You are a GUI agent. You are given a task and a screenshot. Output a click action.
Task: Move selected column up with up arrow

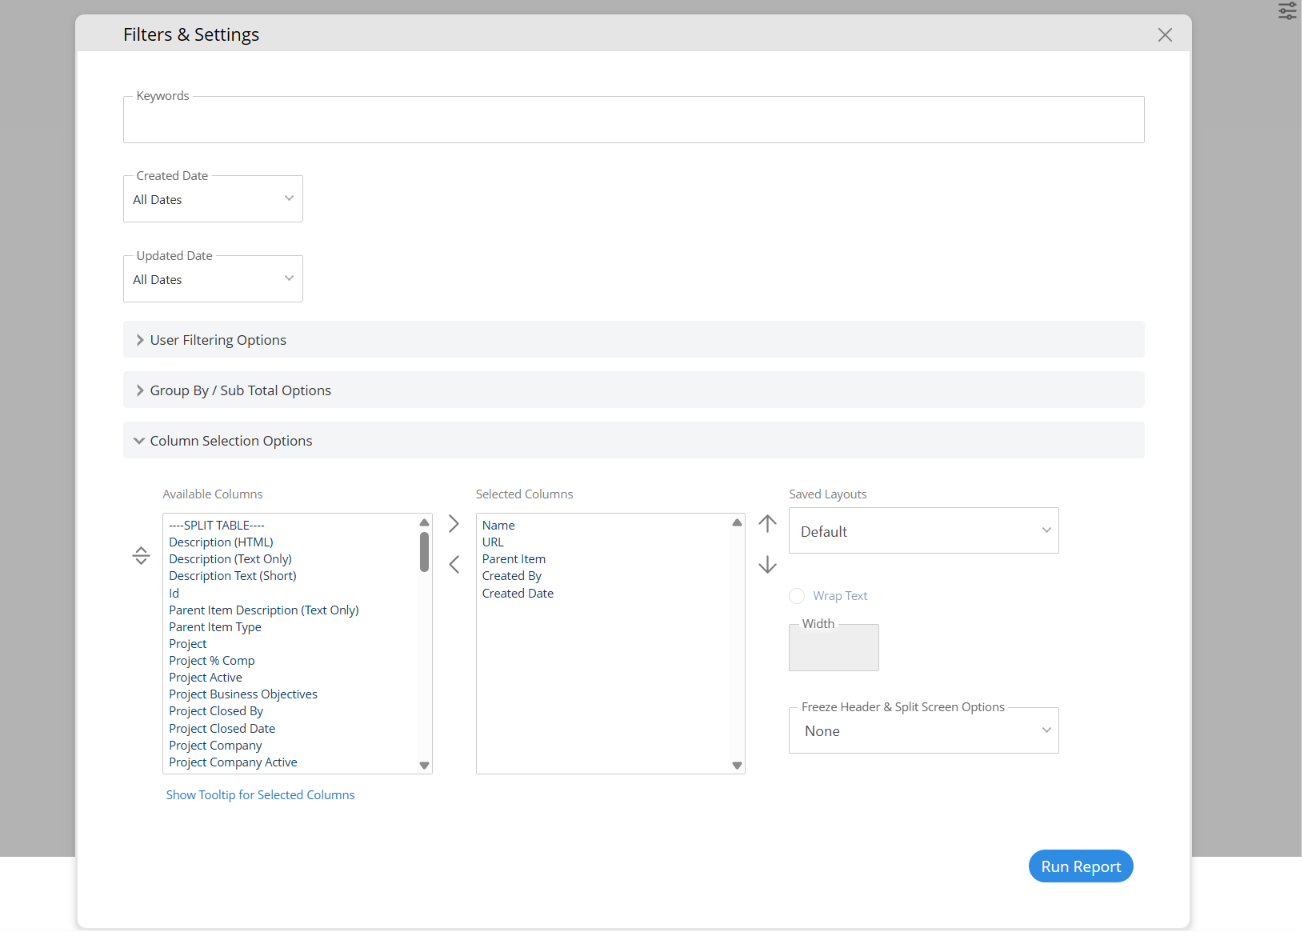coord(767,523)
